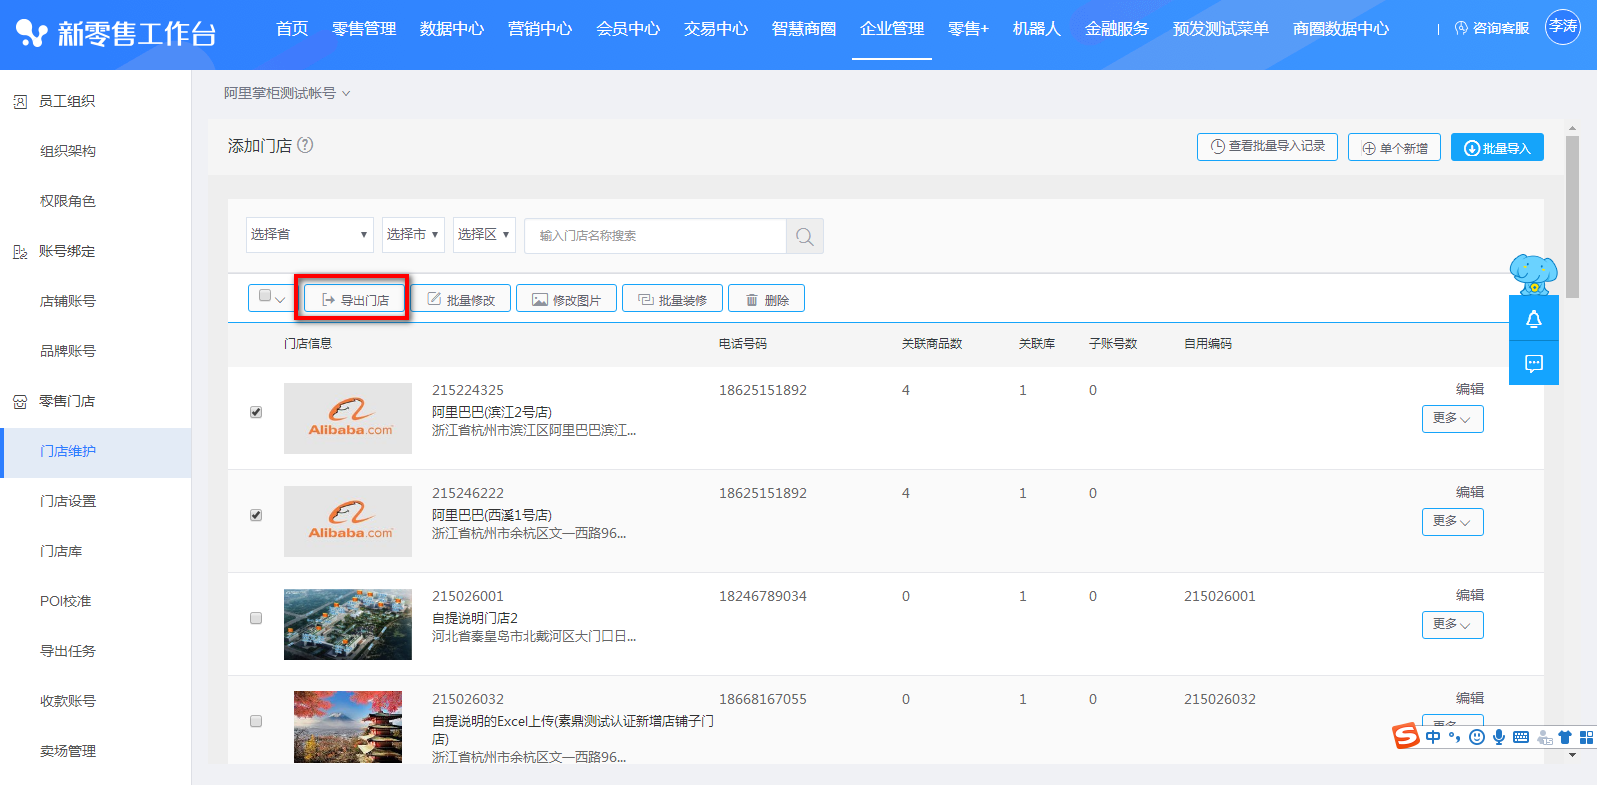Click the 导出门店 button
The height and width of the screenshot is (785, 1597).
tap(354, 299)
